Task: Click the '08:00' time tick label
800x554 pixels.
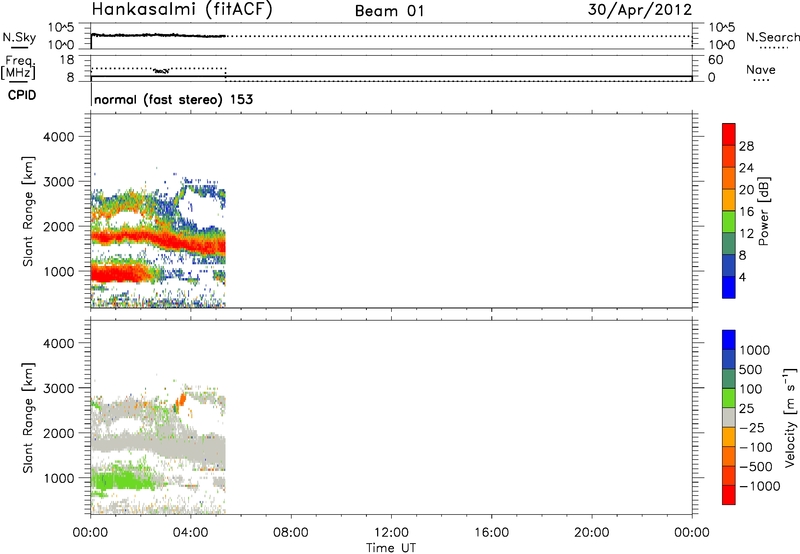Action: click(291, 533)
